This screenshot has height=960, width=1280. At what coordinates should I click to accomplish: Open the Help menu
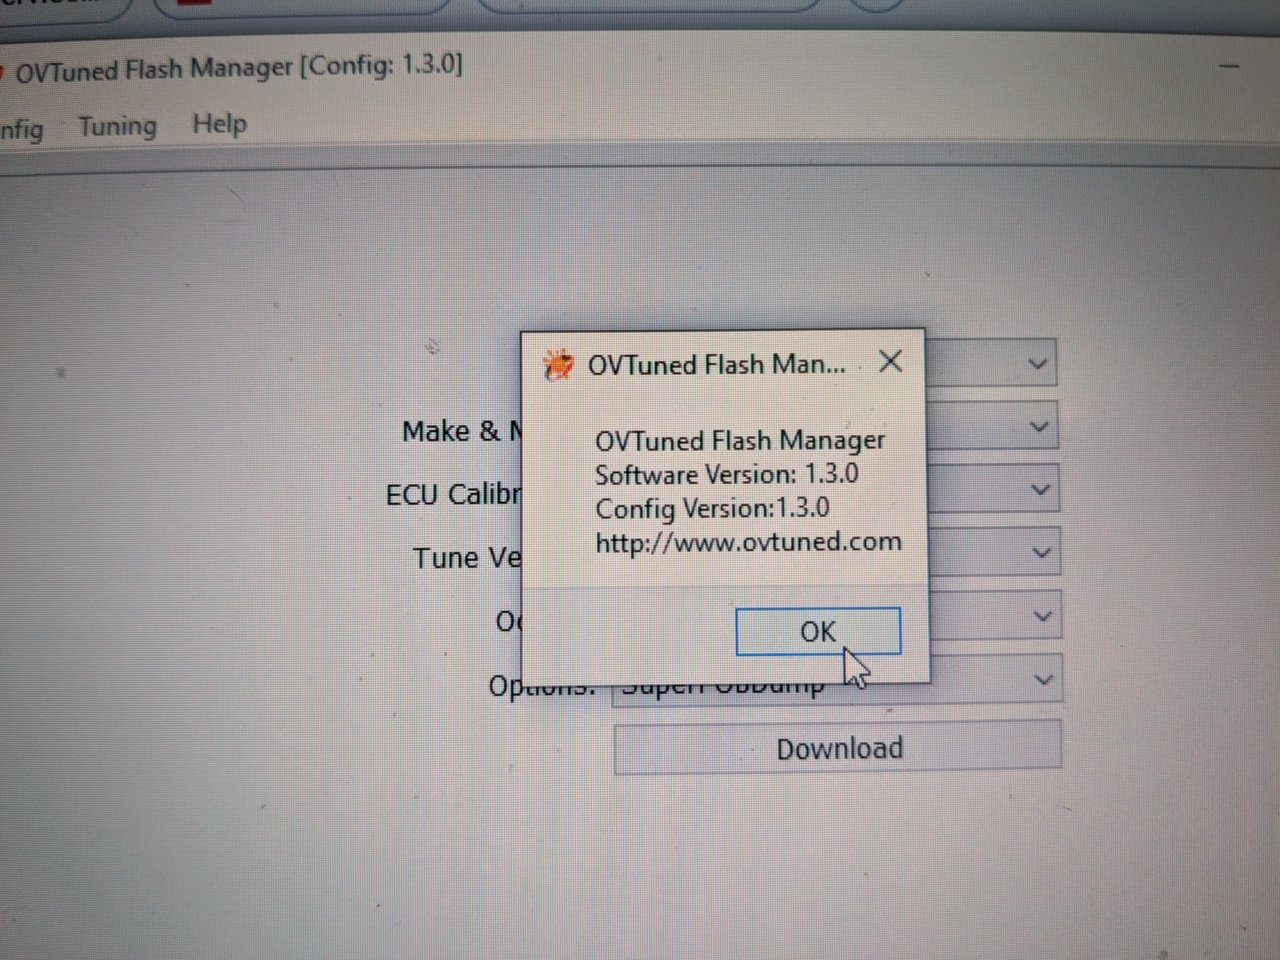(x=219, y=124)
